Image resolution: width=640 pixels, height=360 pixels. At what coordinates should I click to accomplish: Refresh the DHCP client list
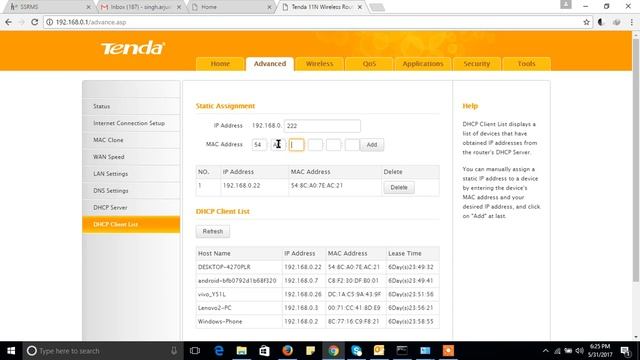213,231
